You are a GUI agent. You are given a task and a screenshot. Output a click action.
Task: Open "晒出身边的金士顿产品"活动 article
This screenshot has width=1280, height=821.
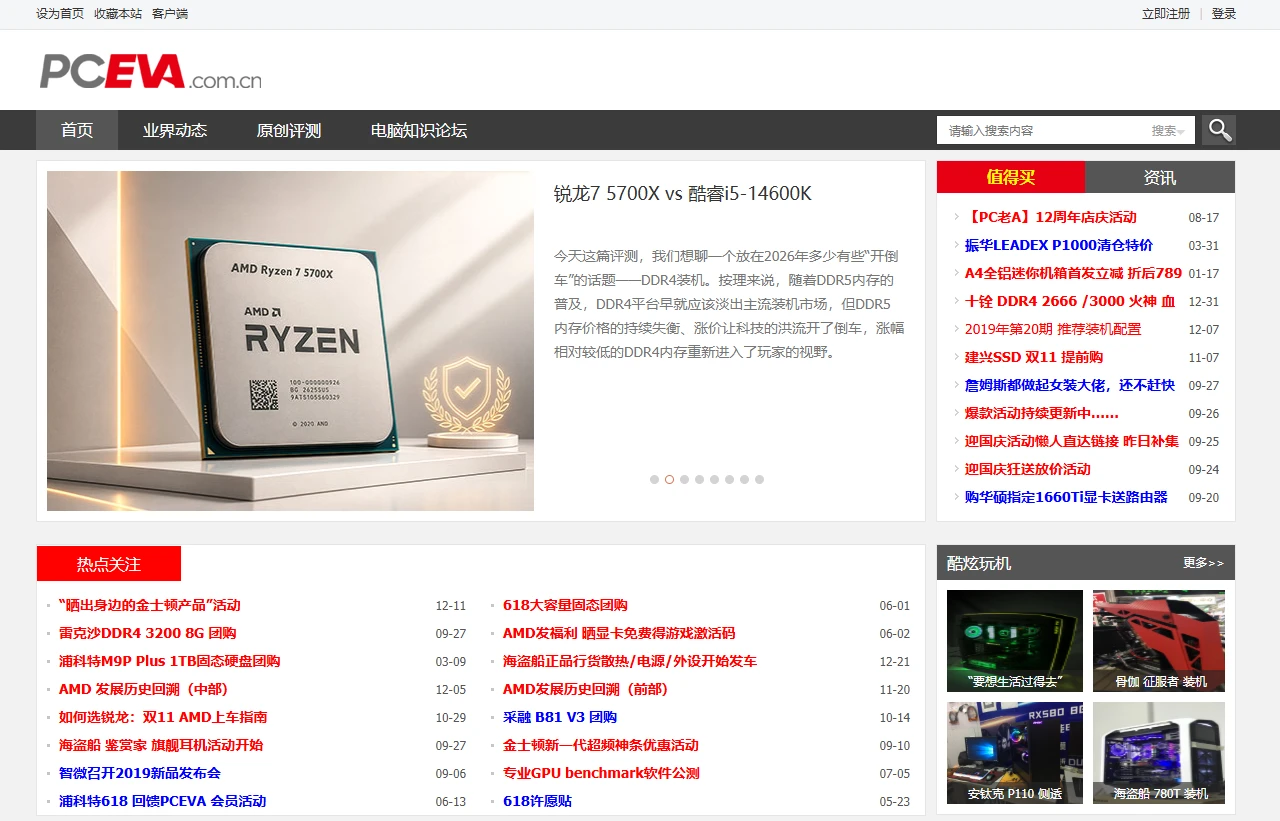(150, 605)
